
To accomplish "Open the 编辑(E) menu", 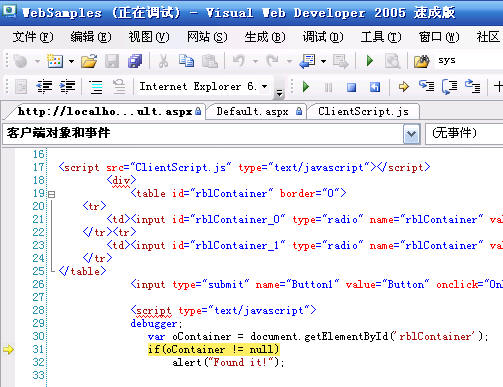I will (x=91, y=37).
